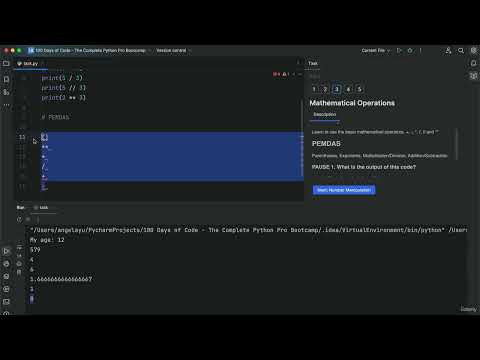Click the error and warning inspection indicator
The height and width of the screenshot is (360, 480).
click(x=281, y=74)
